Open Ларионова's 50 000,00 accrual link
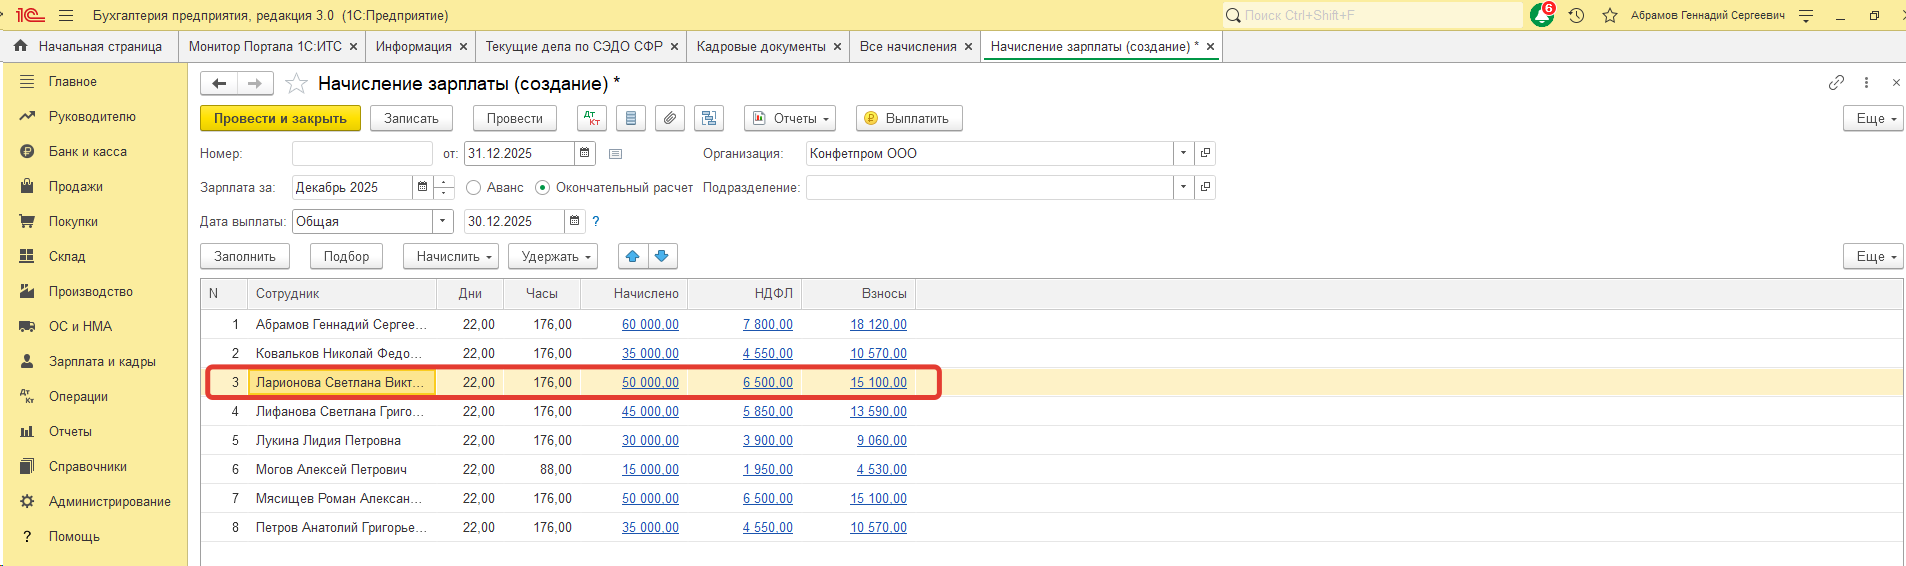Viewport: 1906px width, 566px height. coord(650,382)
